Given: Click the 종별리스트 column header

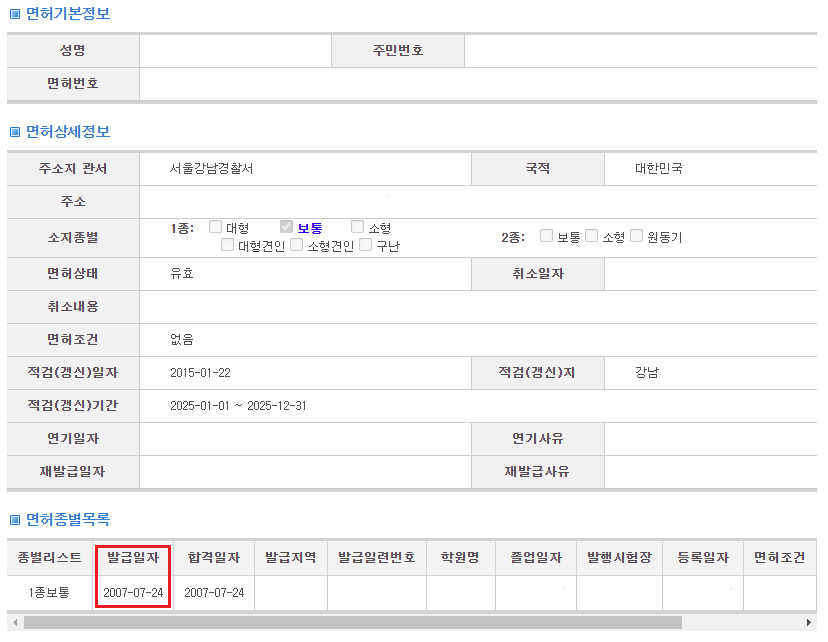Looking at the screenshot, I should (50, 558).
